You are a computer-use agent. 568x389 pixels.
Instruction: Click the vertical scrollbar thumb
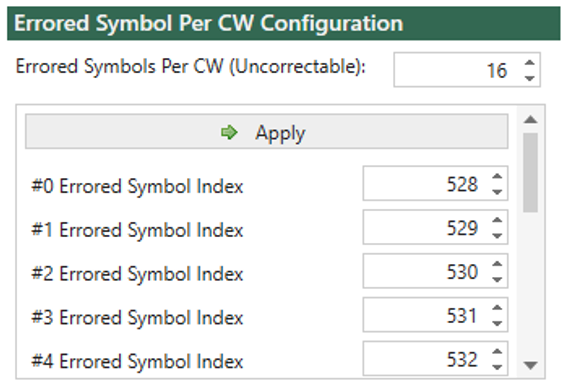[530, 172]
